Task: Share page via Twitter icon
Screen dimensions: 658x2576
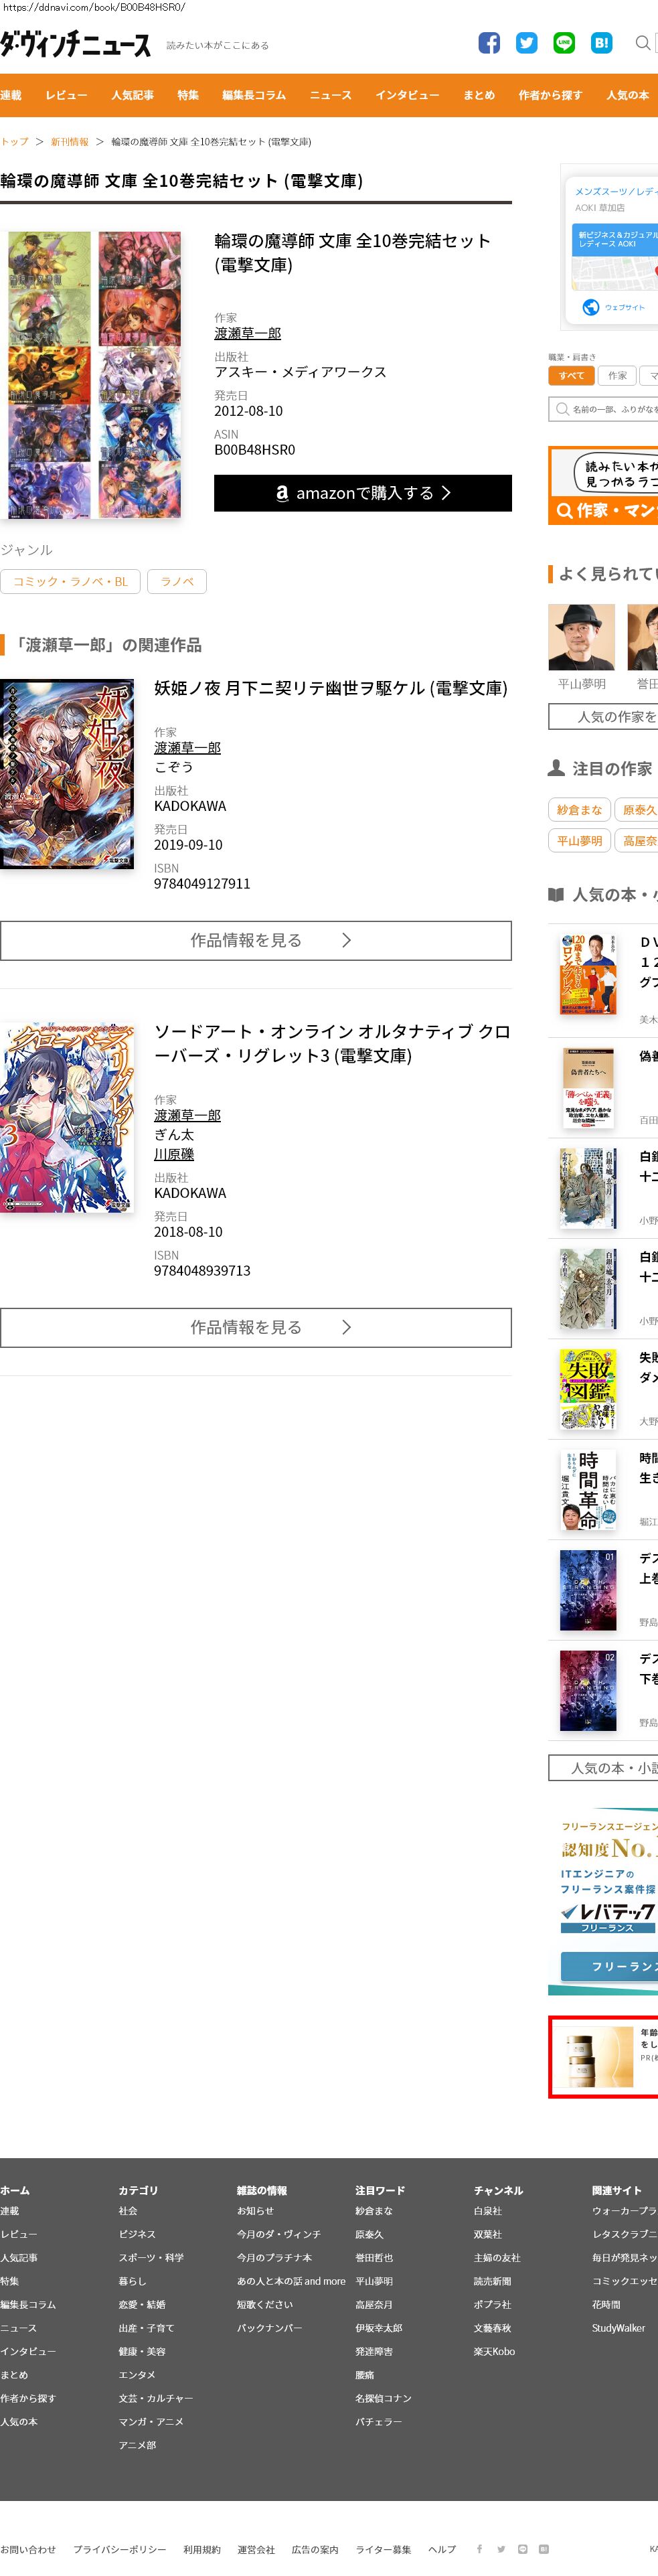Action: 526,43
